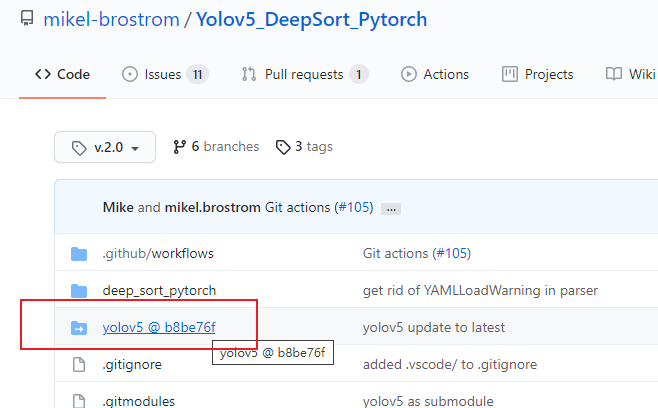658x408 pixels.
Task: Click the repository book icon
Action: pyautogui.click(x=25, y=19)
